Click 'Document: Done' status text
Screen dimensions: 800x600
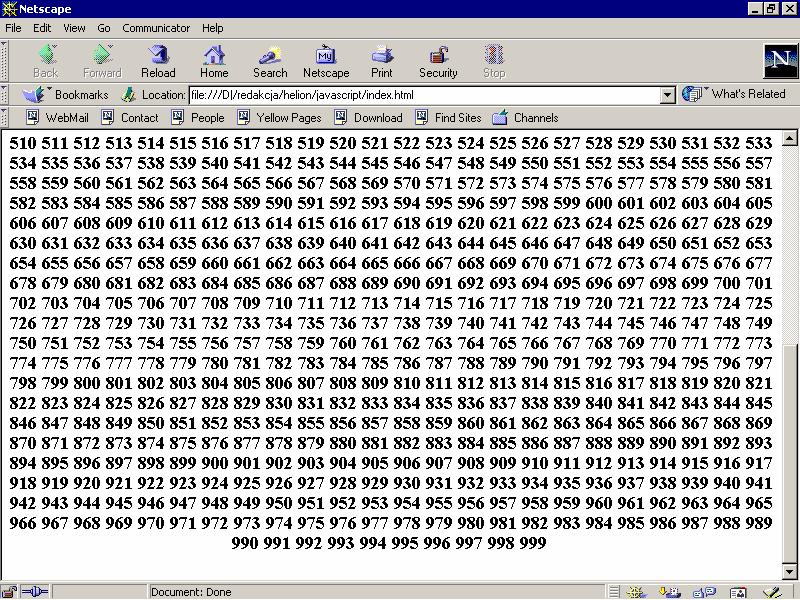191,592
